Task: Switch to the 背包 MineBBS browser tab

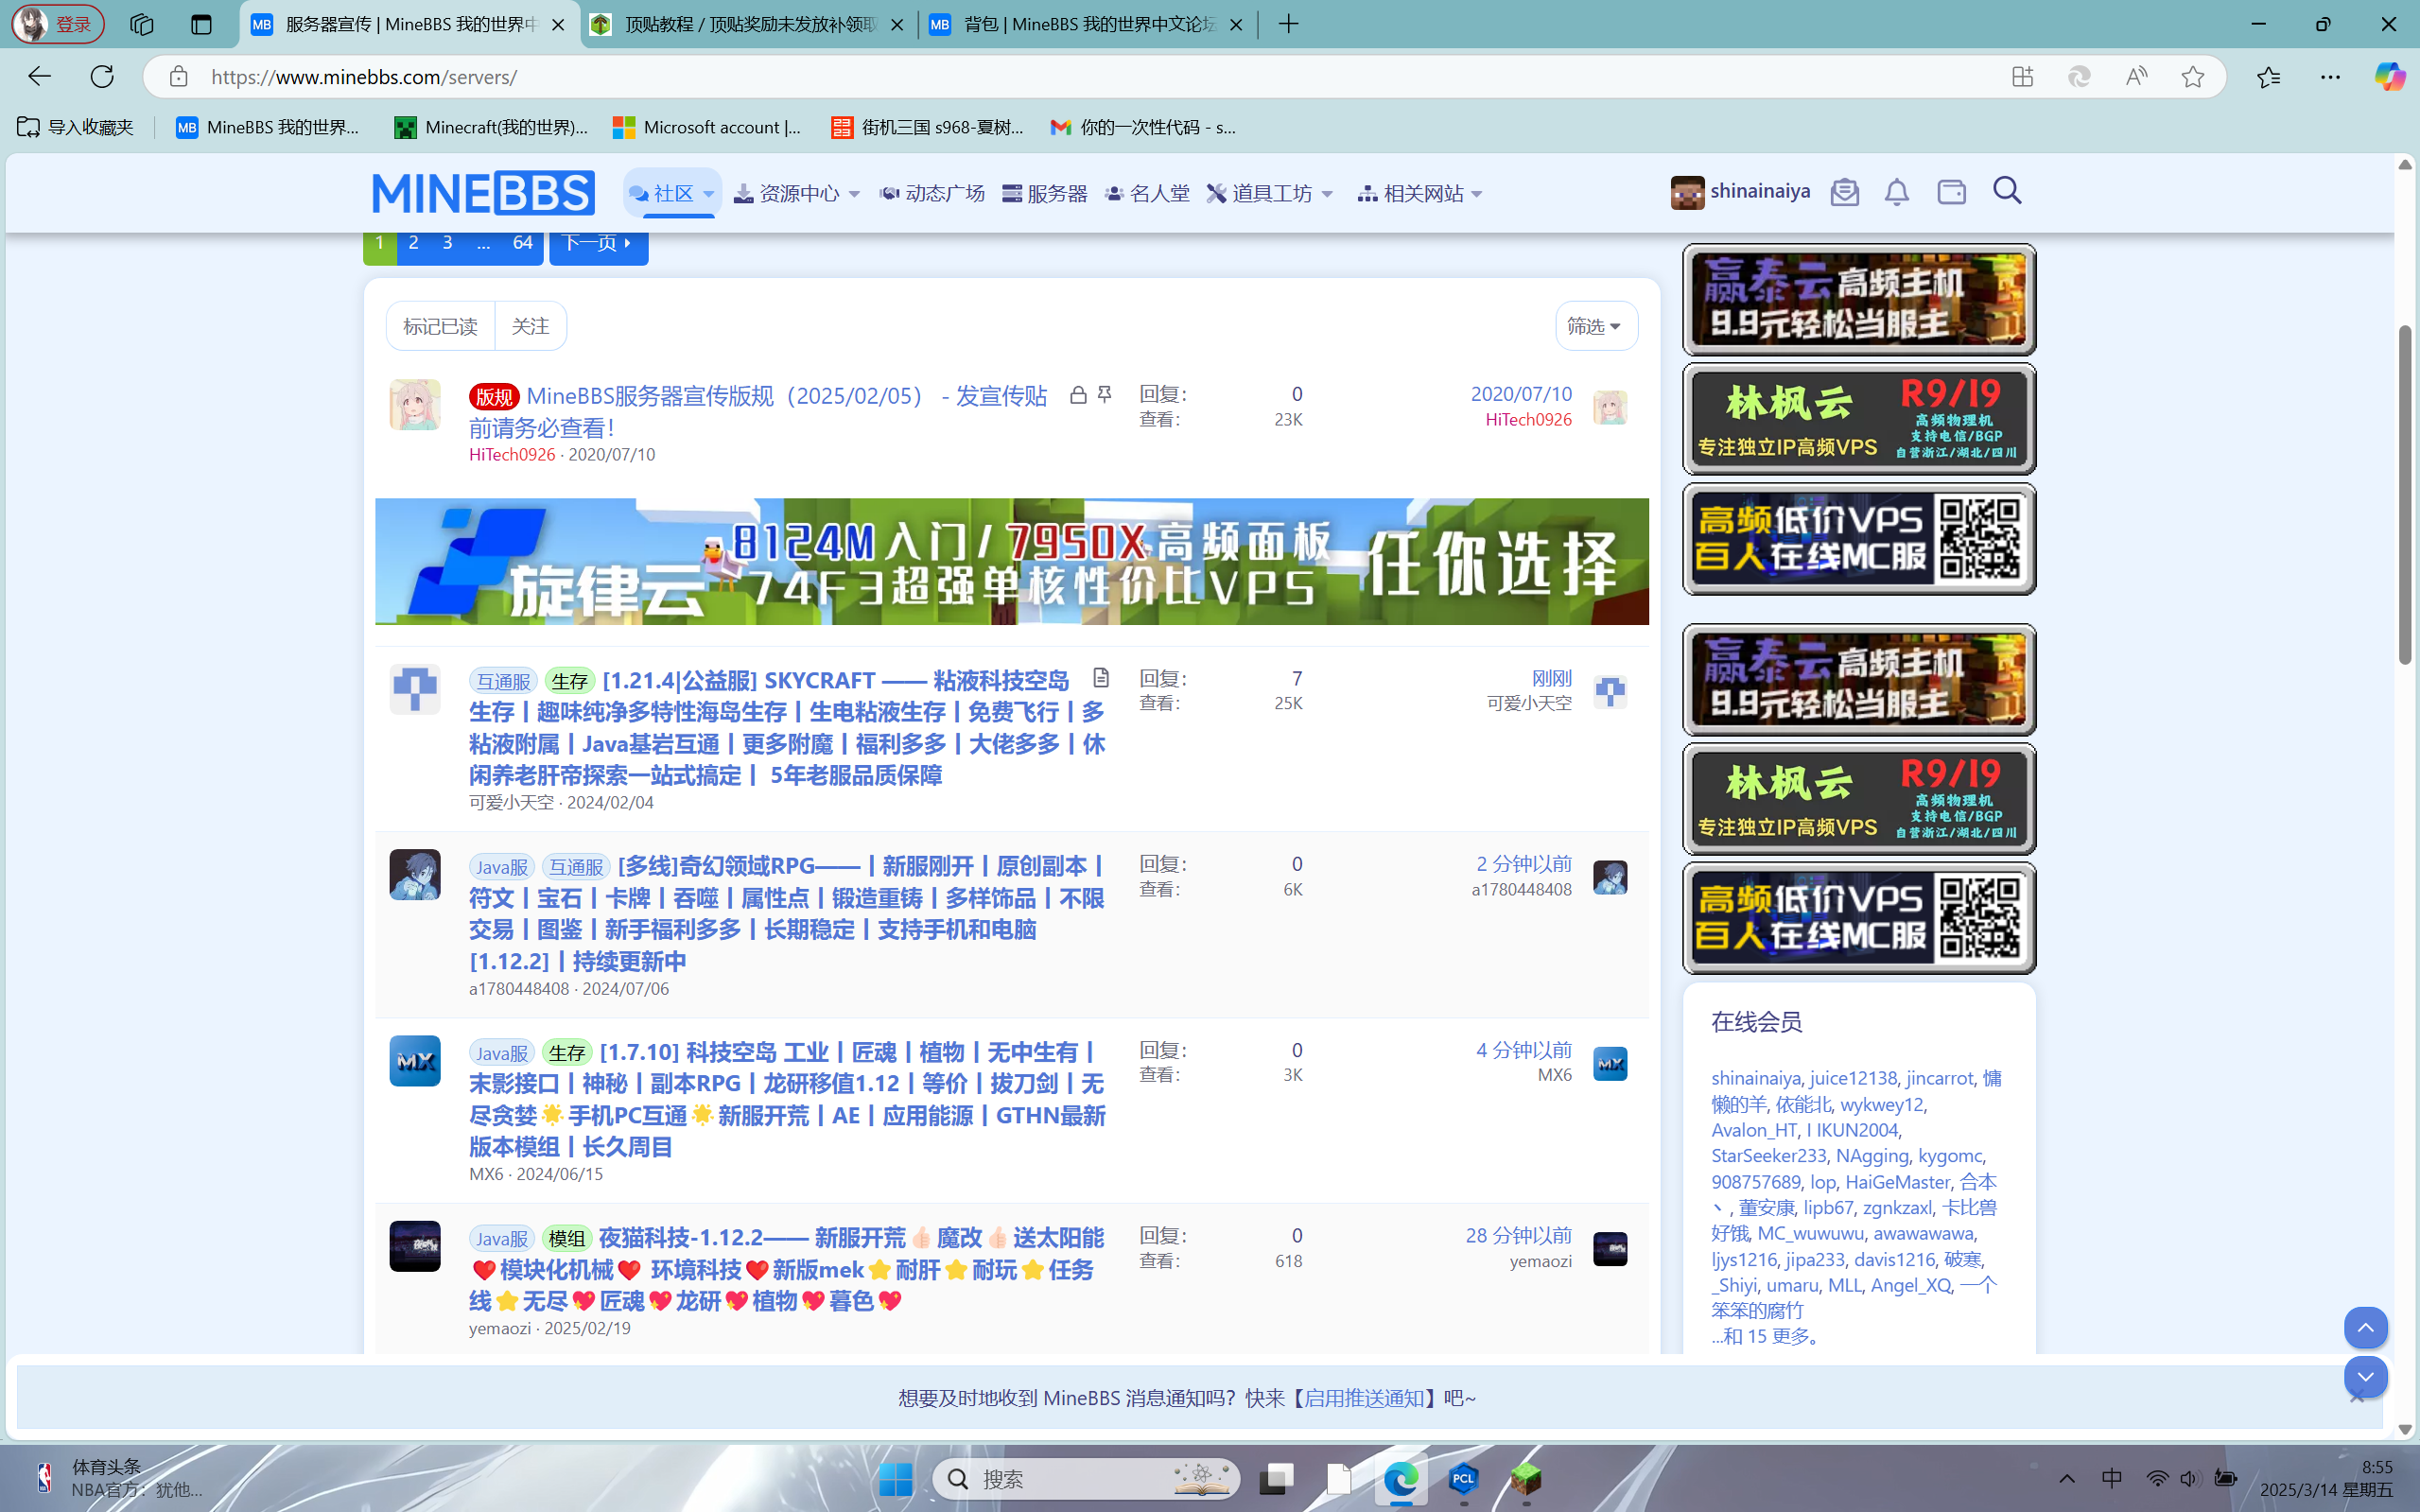Action: (x=1086, y=24)
